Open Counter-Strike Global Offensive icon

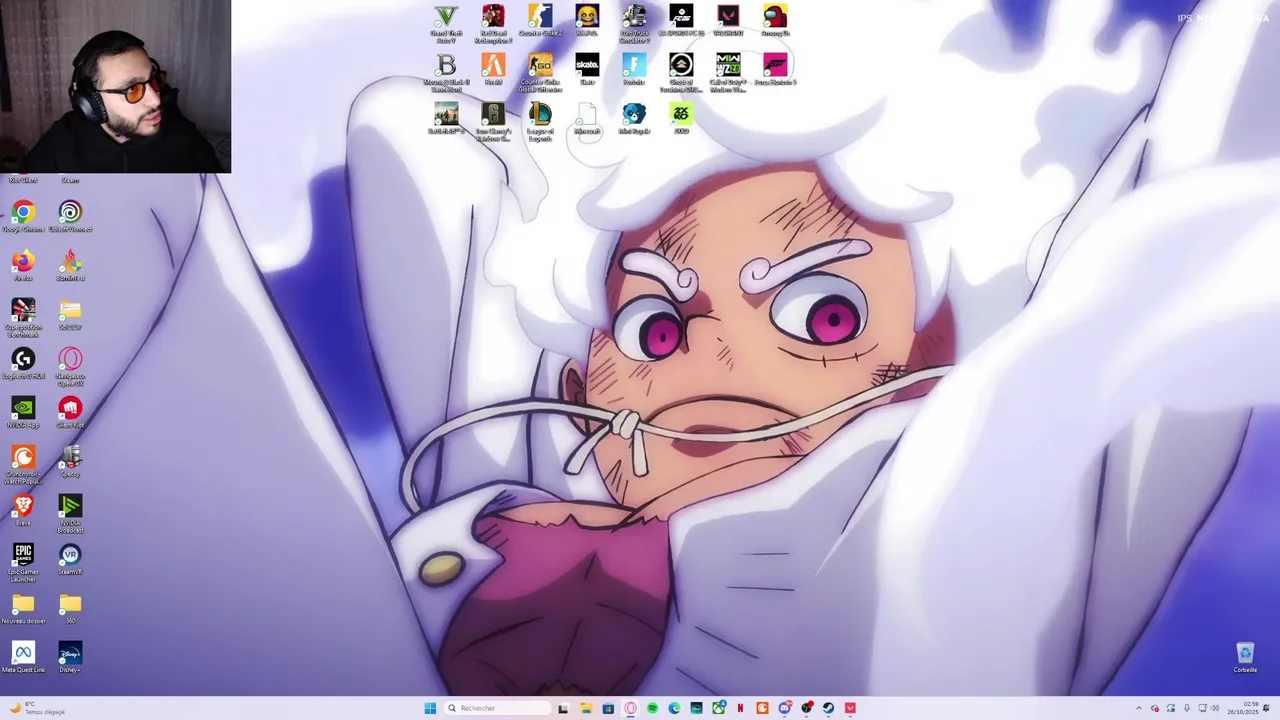[x=540, y=72]
